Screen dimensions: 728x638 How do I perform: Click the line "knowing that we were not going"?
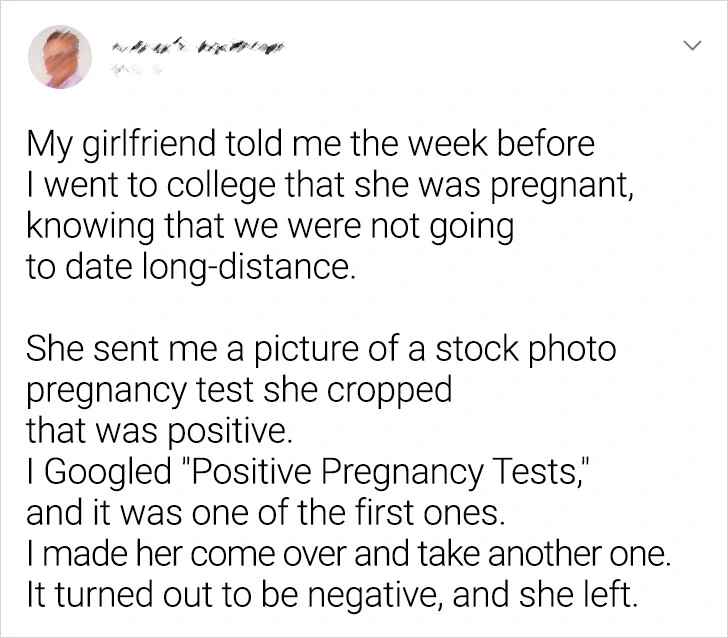click(270, 228)
